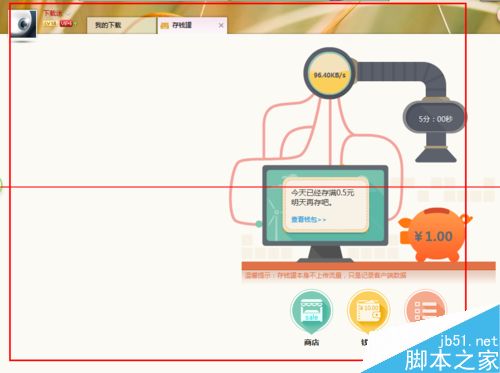
Task: Select the 存钱罐 tab
Action: click(x=192, y=25)
